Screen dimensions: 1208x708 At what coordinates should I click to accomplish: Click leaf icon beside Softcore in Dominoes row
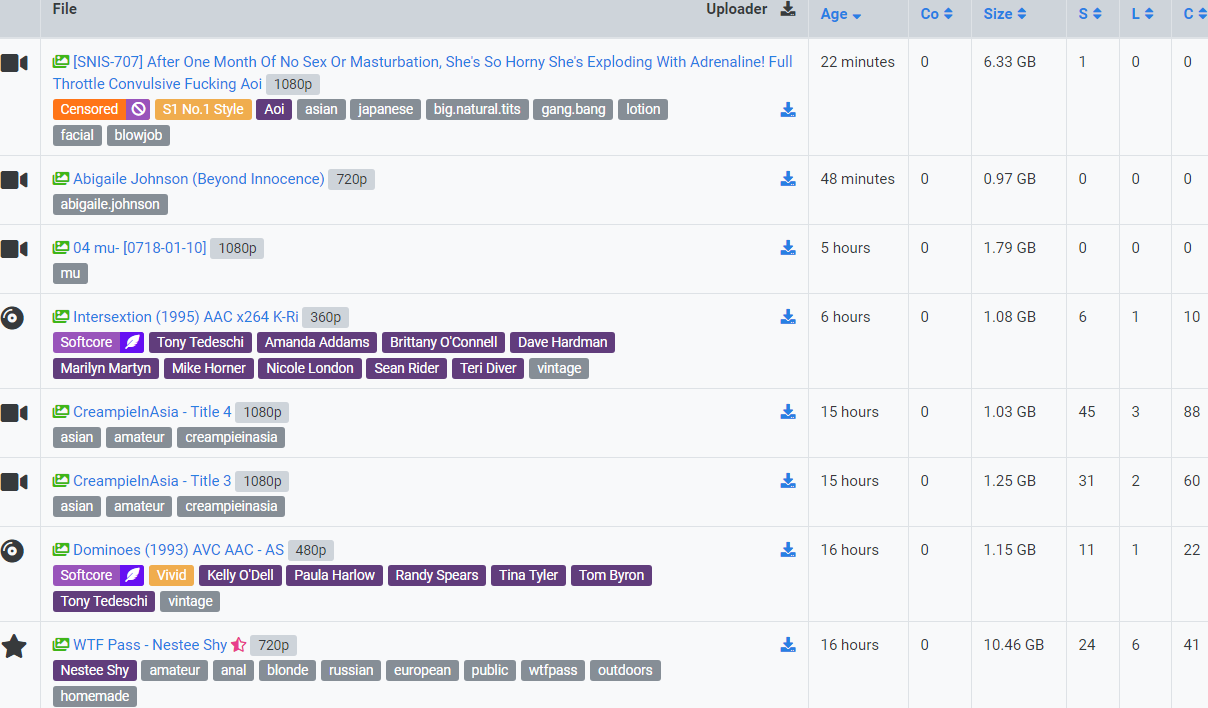pyautogui.click(x=132, y=576)
